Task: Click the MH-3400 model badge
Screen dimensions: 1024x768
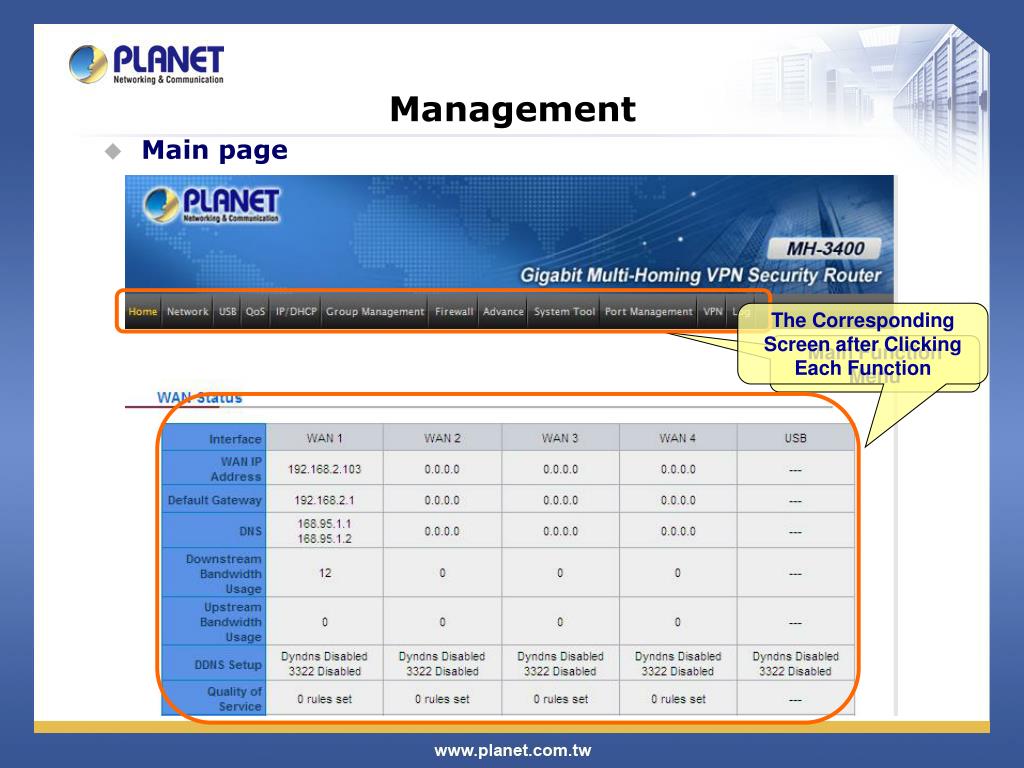Action: (825, 248)
